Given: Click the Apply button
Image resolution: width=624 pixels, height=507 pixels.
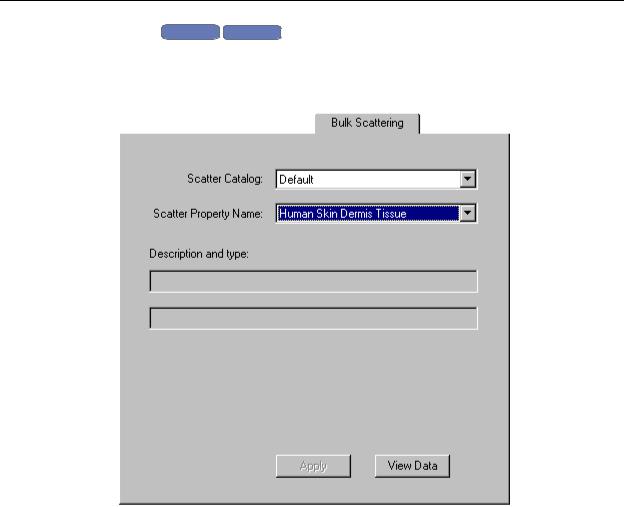Looking at the screenshot, I should point(313,466).
